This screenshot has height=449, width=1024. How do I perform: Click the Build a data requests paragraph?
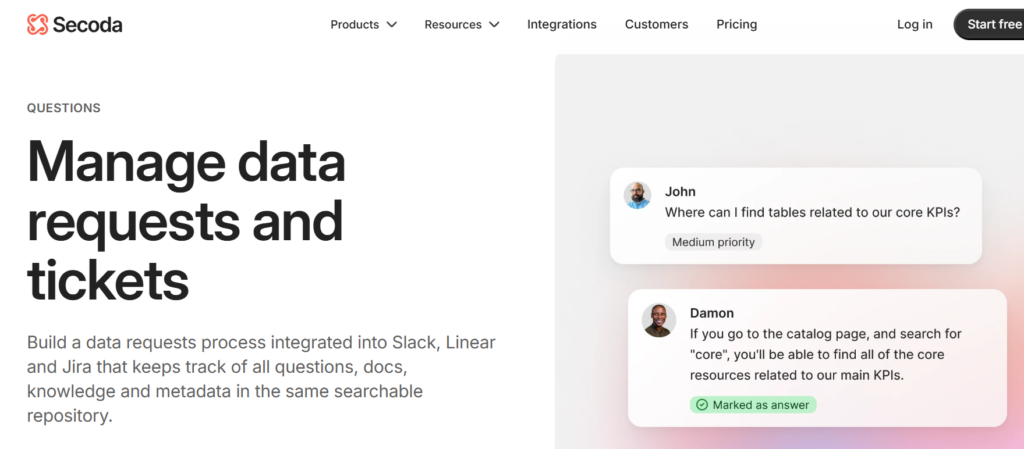(261, 379)
